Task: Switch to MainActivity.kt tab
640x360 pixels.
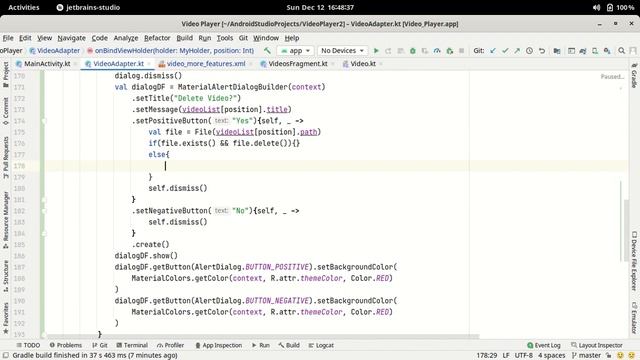Action: [x=47, y=64]
